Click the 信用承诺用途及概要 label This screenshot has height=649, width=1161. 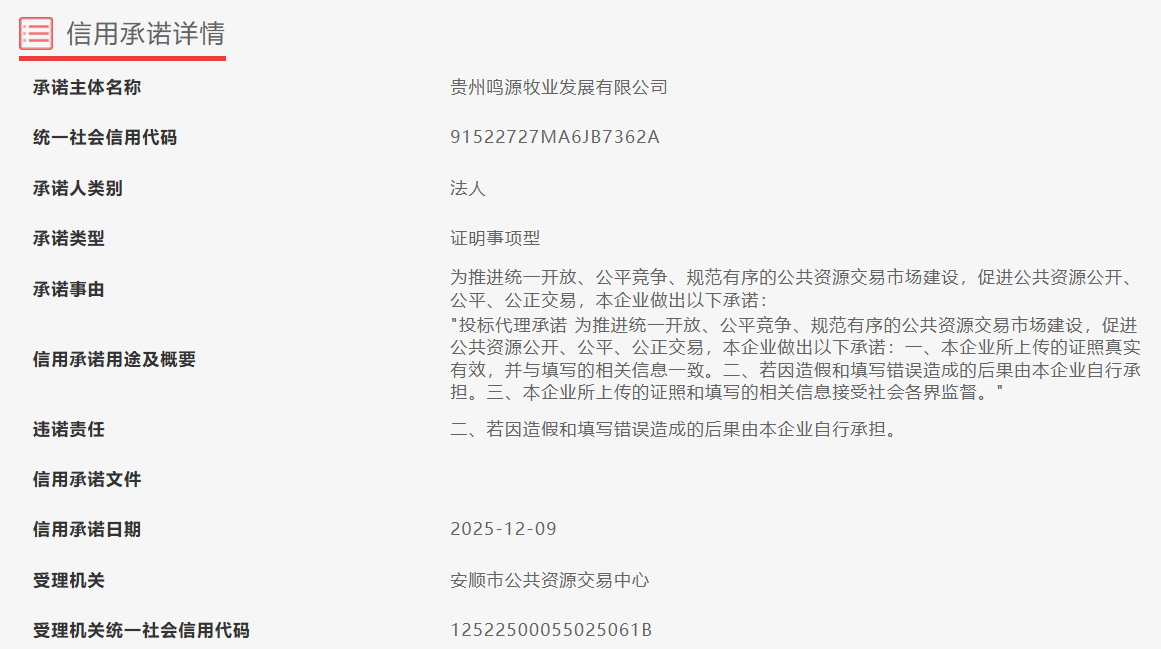point(114,359)
